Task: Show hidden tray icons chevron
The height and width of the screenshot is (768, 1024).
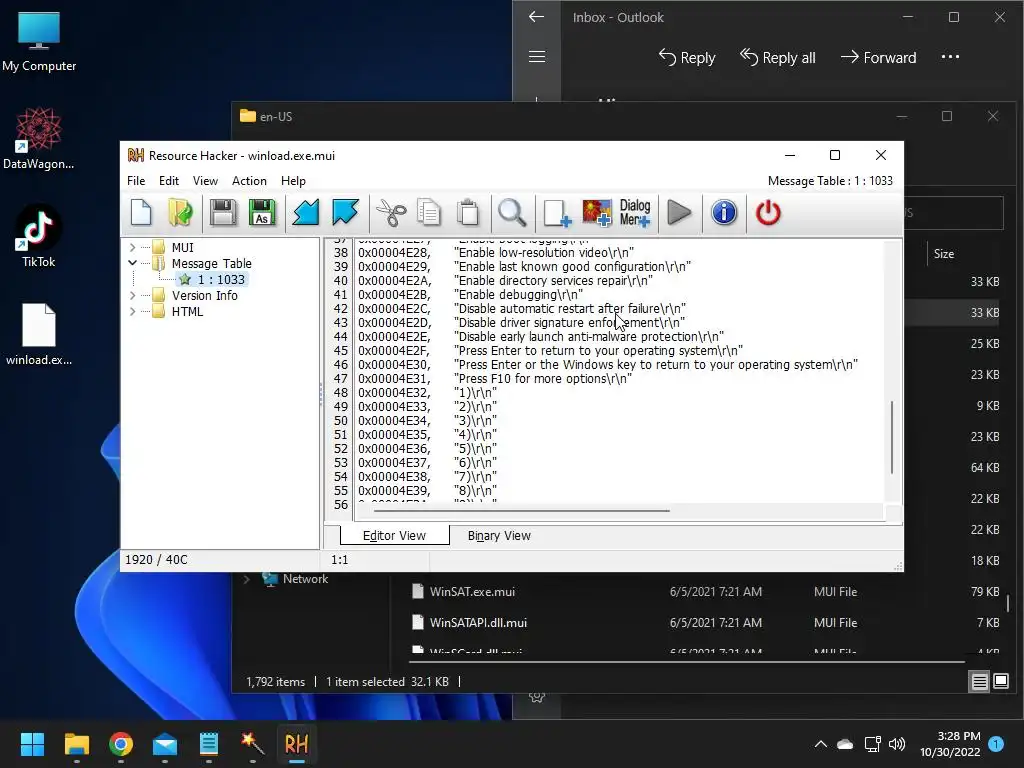Action: tap(821, 744)
